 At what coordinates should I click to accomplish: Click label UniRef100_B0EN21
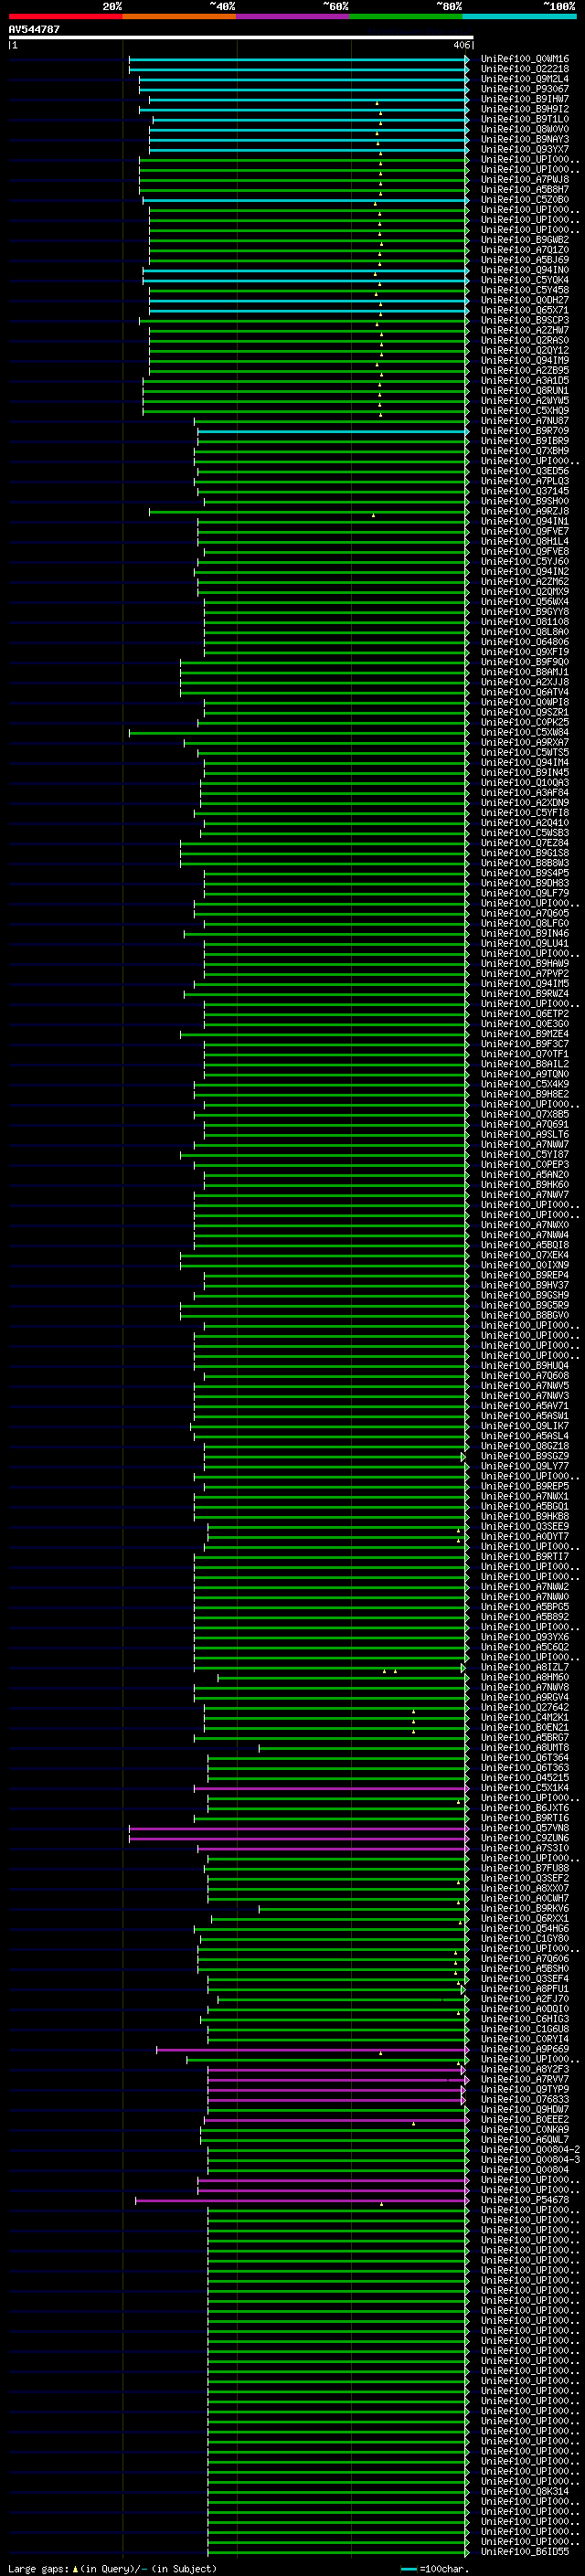click(x=525, y=1728)
